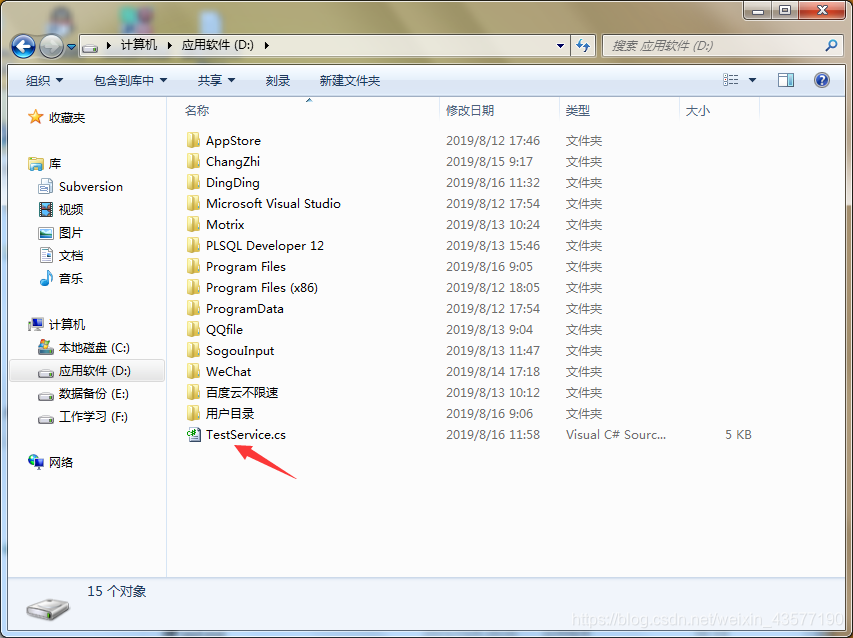Image resolution: width=853 pixels, height=638 pixels.
Task: Open the 组织 menu
Action: [45, 80]
